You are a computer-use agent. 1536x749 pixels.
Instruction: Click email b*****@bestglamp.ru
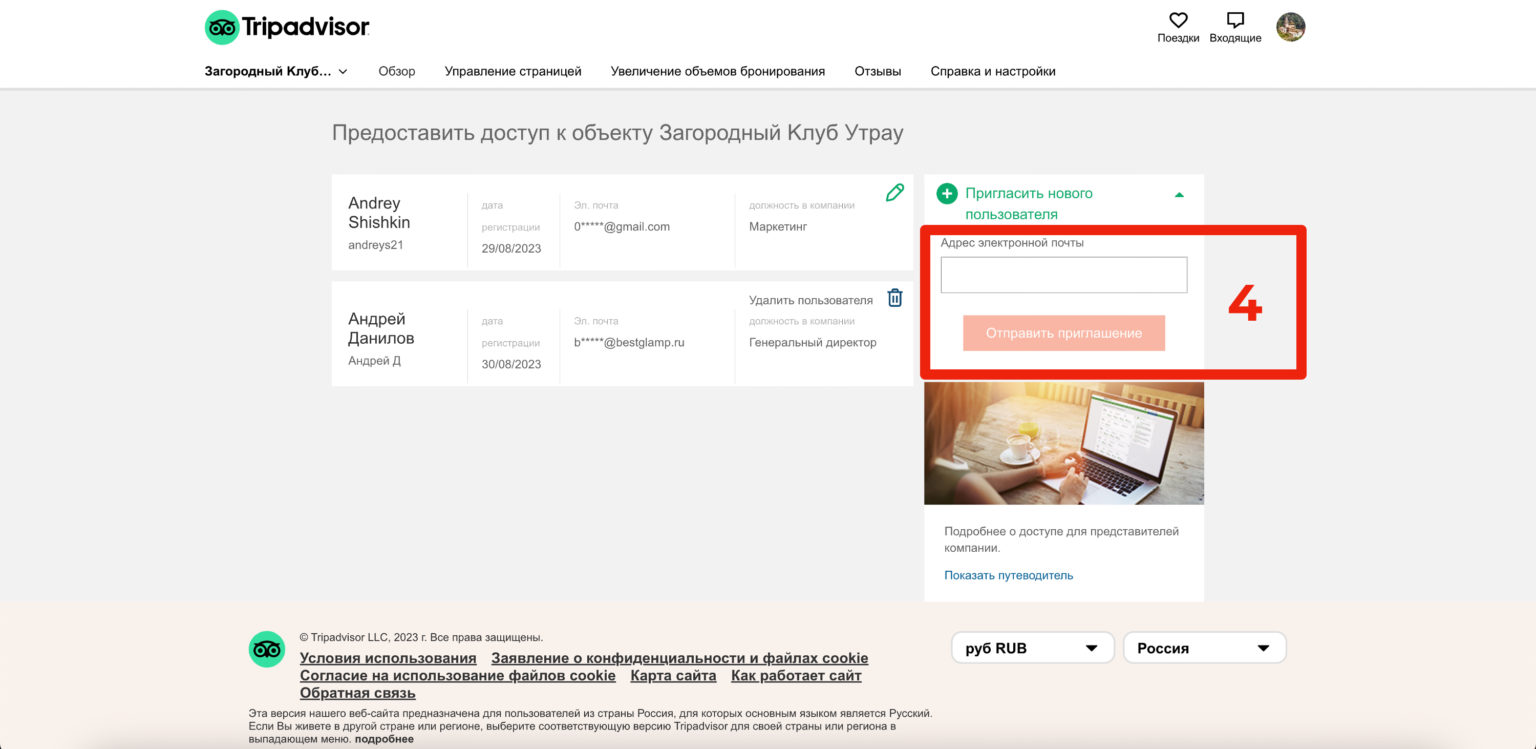[x=629, y=342]
